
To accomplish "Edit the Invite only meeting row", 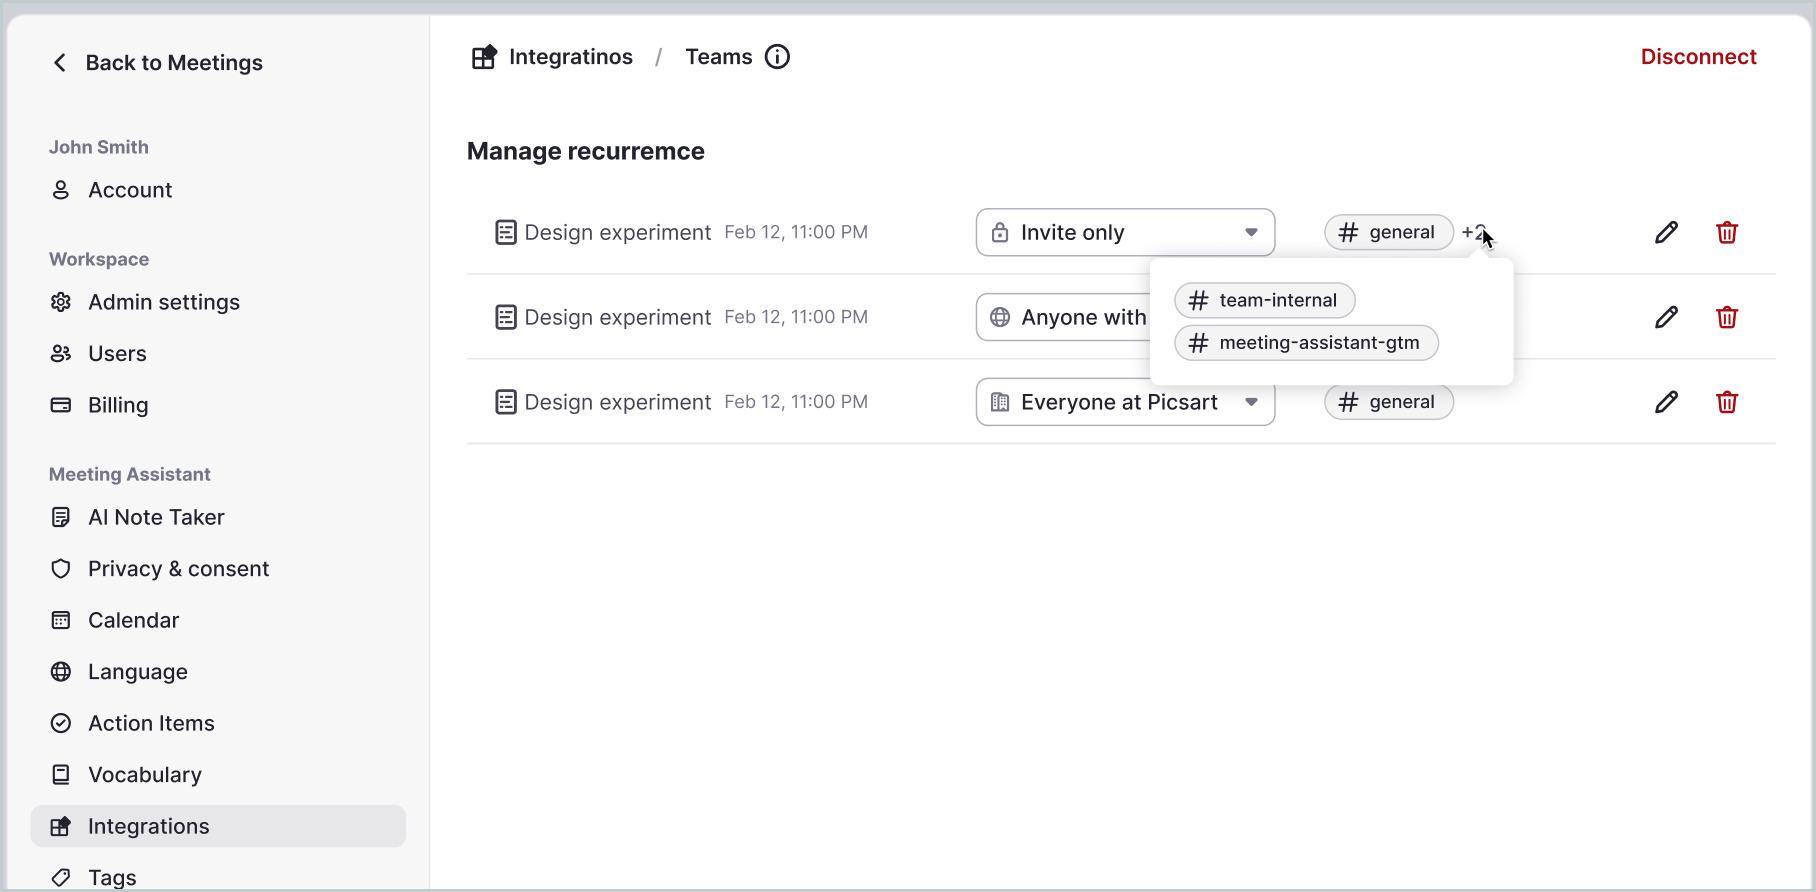I will 1666,233.
